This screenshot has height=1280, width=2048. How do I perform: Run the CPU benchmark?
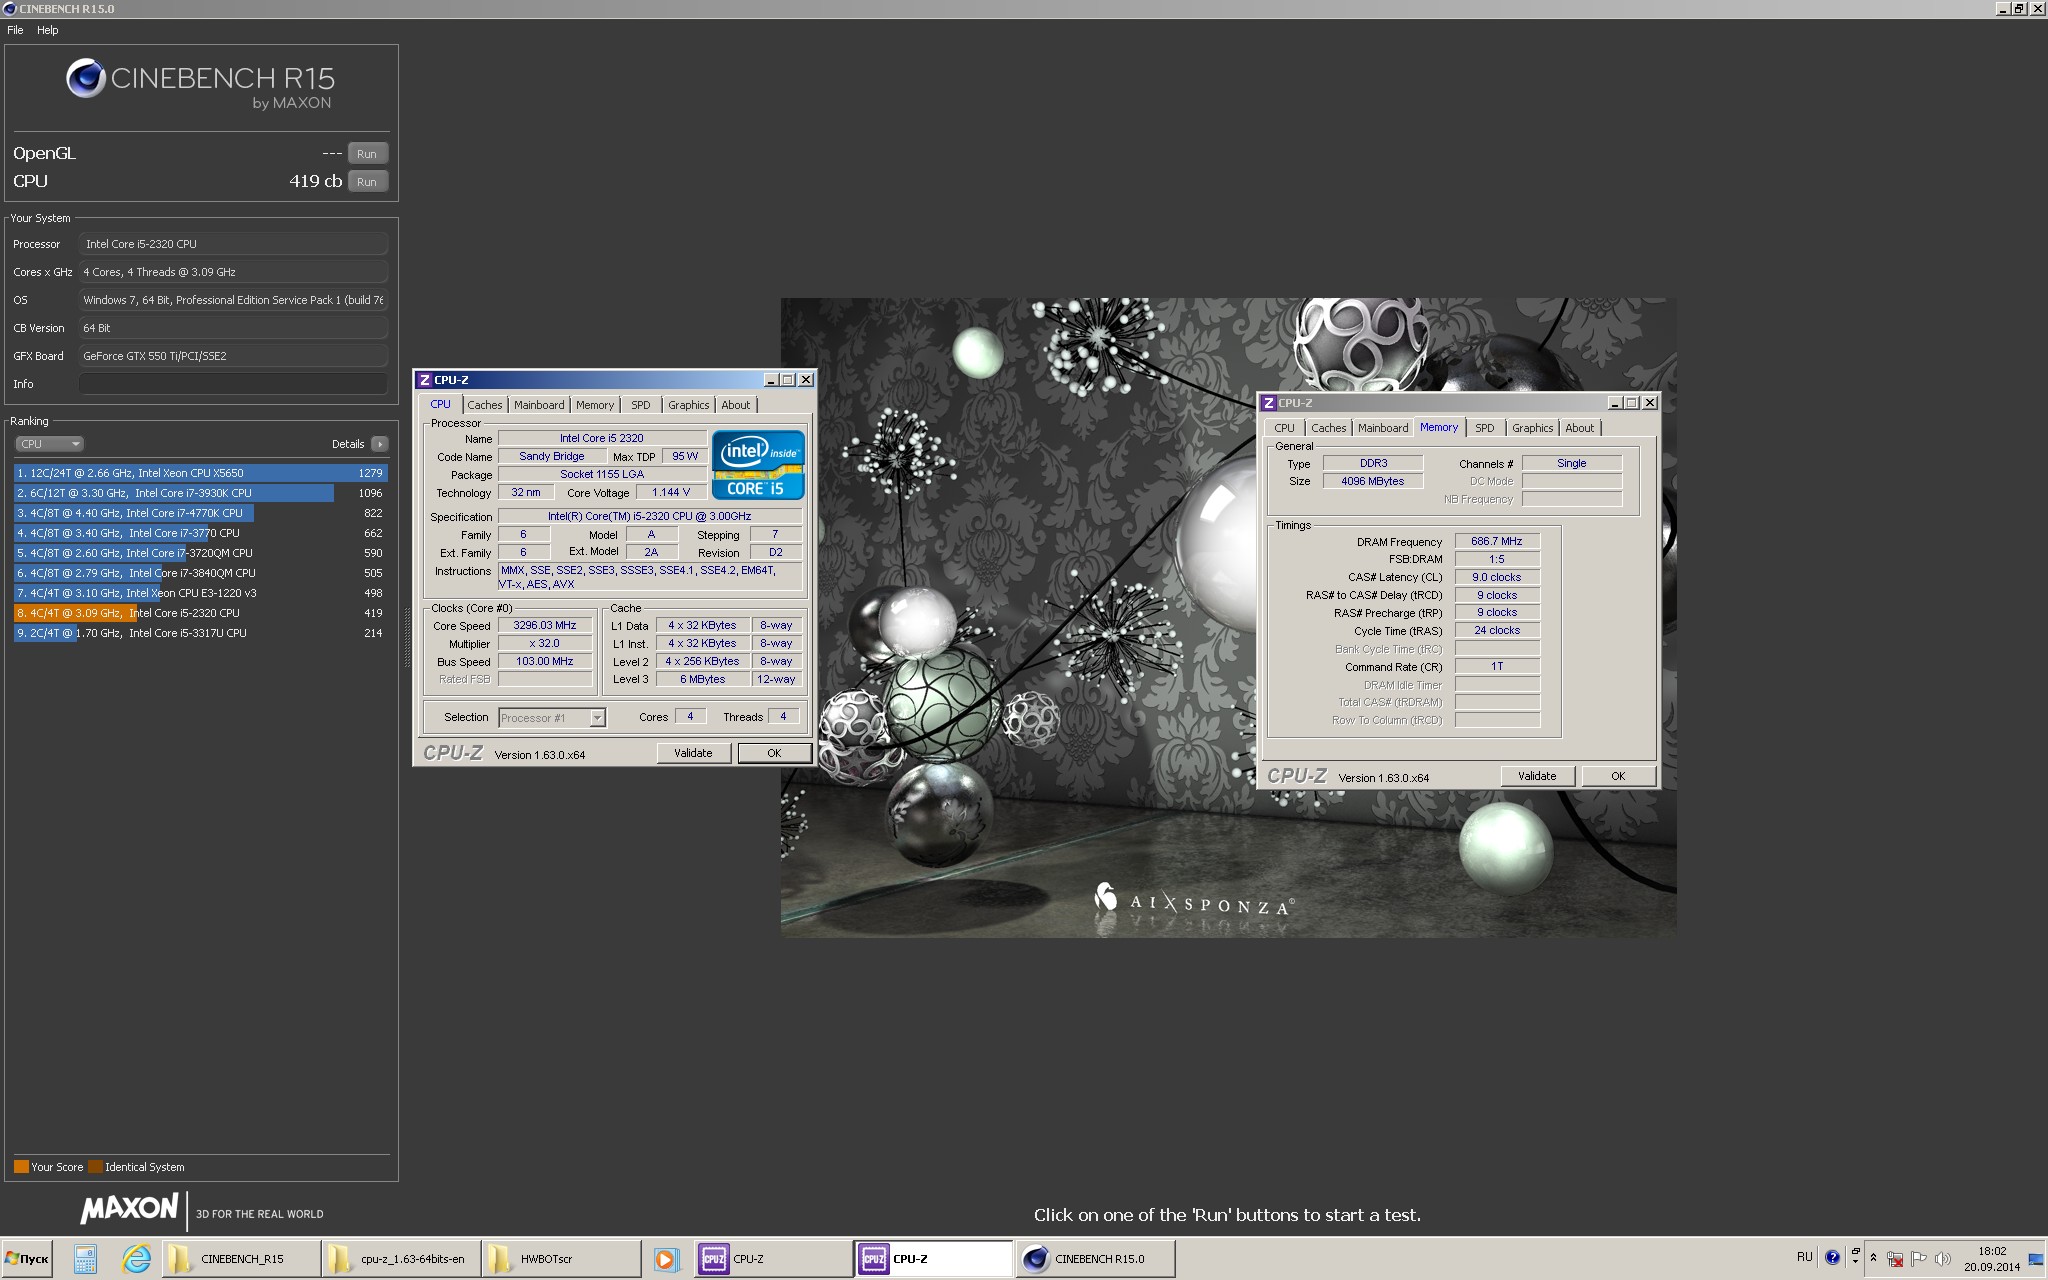click(x=367, y=181)
